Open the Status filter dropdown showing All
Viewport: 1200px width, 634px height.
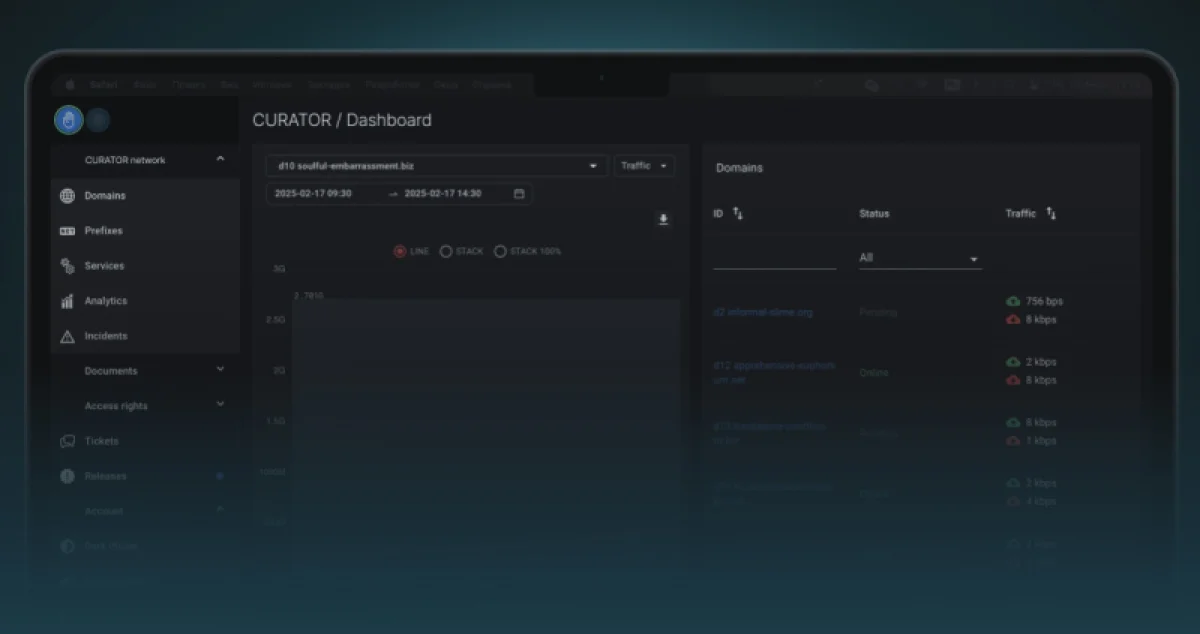click(x=920, y=258)
